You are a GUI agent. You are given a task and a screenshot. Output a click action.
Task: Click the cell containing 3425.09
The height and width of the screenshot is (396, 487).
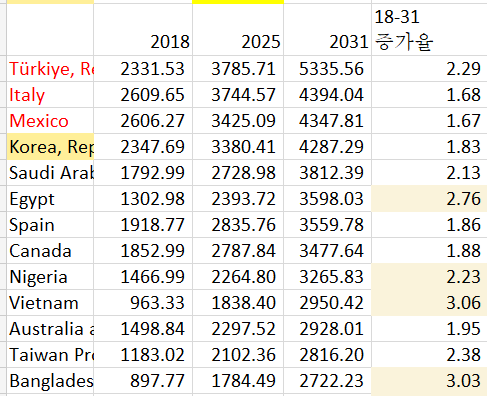click(x=238, y=121)
